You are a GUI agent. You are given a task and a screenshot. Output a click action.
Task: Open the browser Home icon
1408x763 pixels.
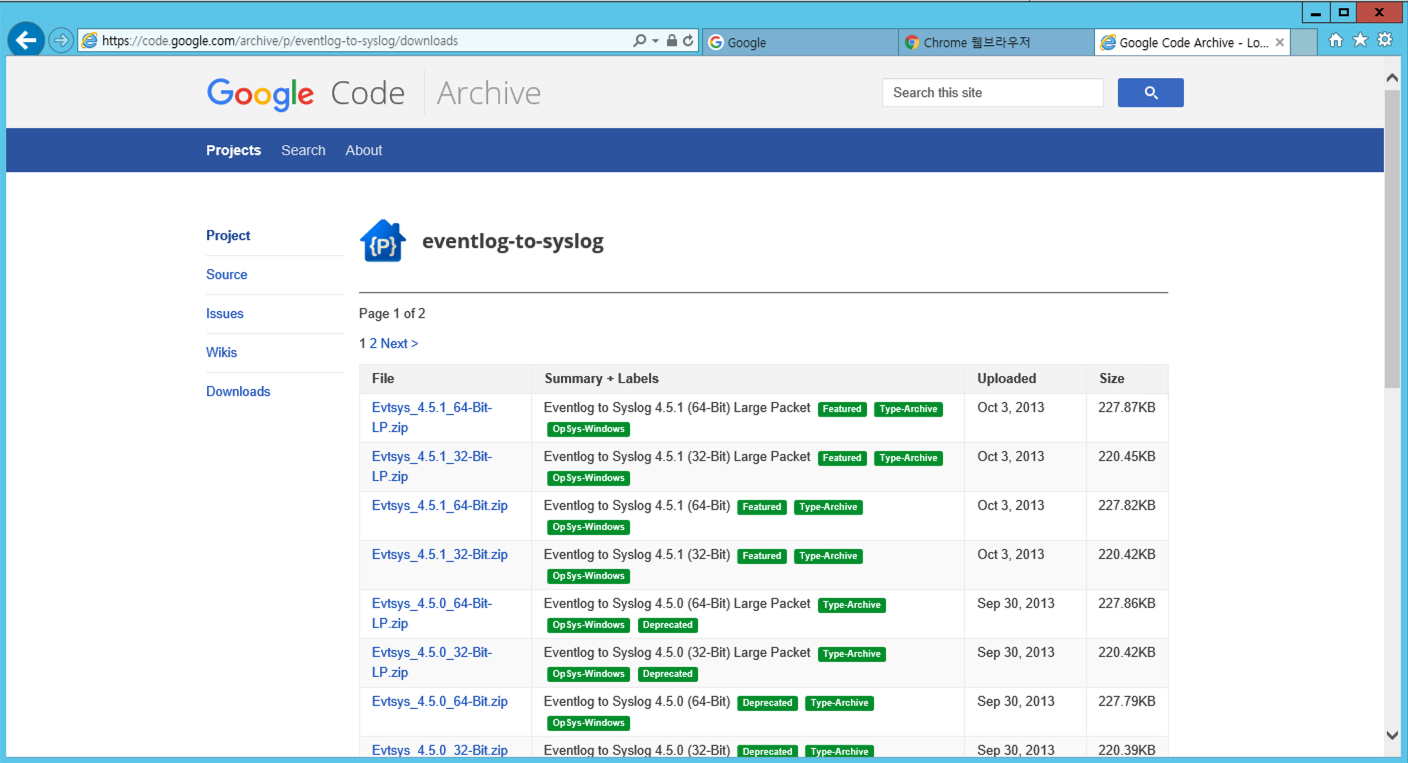[x=1335, y=40]
